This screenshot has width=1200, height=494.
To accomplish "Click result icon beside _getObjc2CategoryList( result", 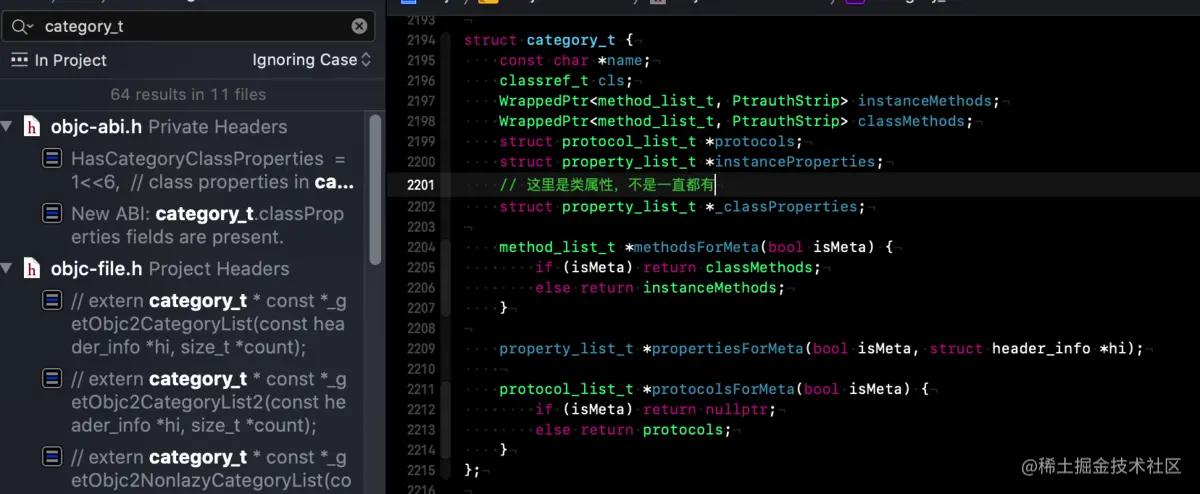I will (53, 301).
